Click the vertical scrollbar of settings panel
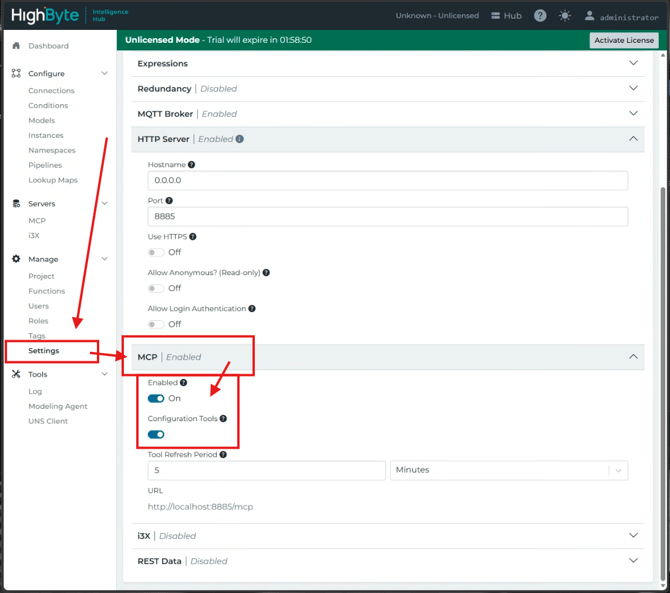The width and height of the screenshot is (670, 593). click(x=663, y=383)
